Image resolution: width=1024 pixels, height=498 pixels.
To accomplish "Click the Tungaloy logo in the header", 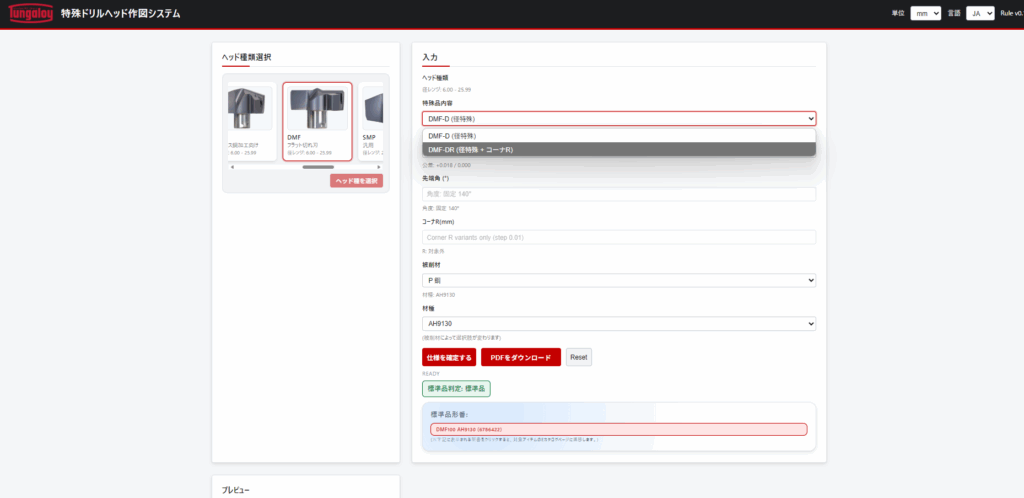I will coord(28,14).
